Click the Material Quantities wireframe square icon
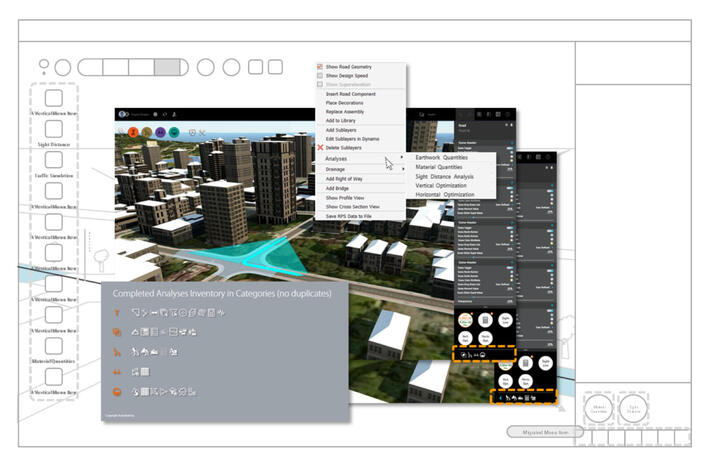Viewport: 709px width, 465px height. coord(54,376)
